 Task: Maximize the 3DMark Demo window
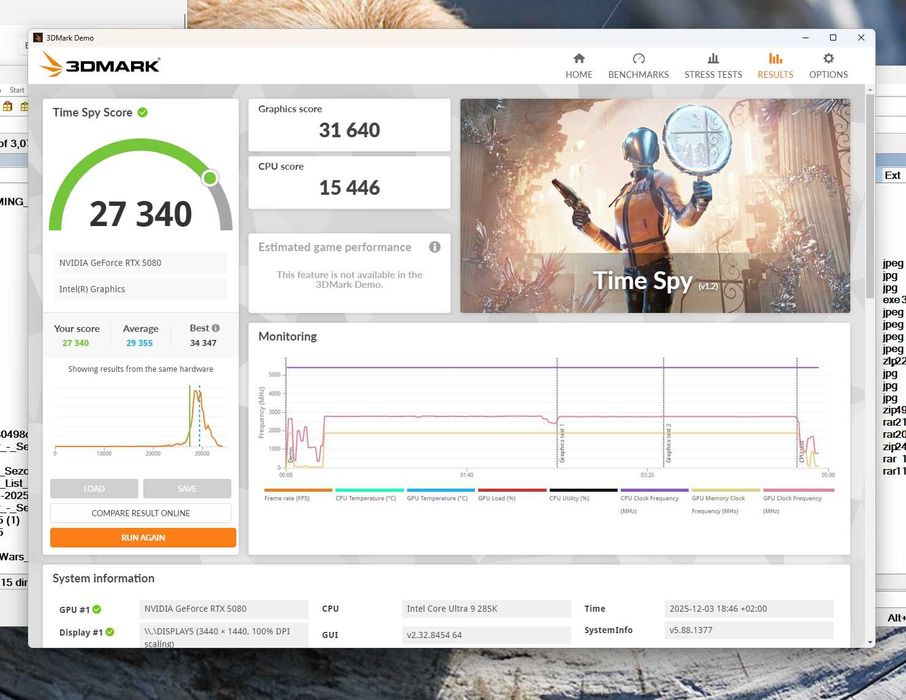coord(833,38)
